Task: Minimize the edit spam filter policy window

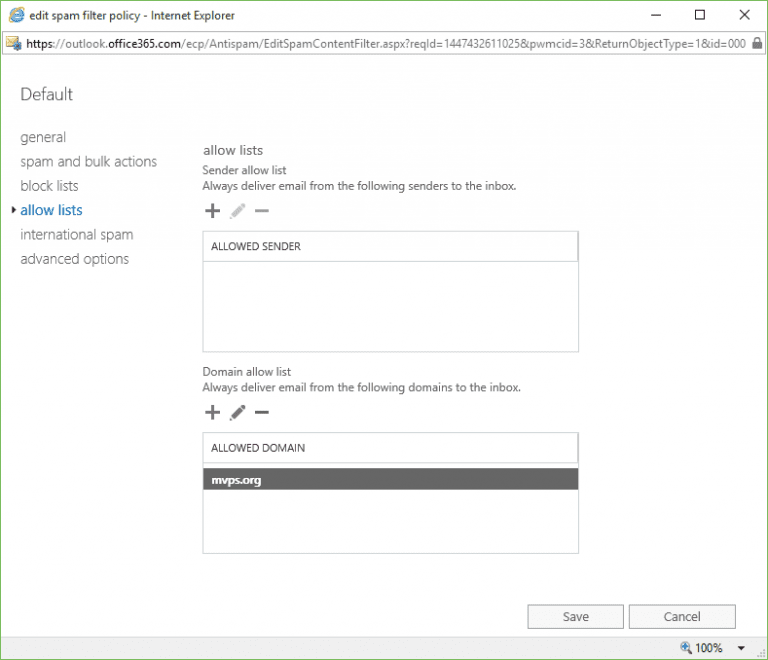Action: (x=656, y=15)
